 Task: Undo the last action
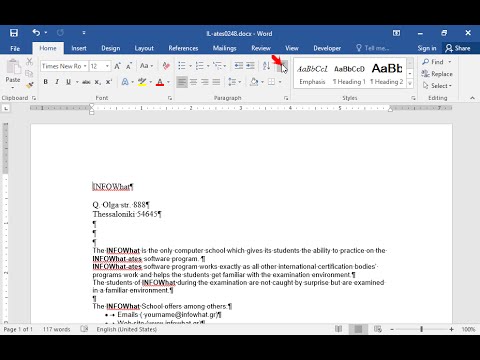coord(36,33)
